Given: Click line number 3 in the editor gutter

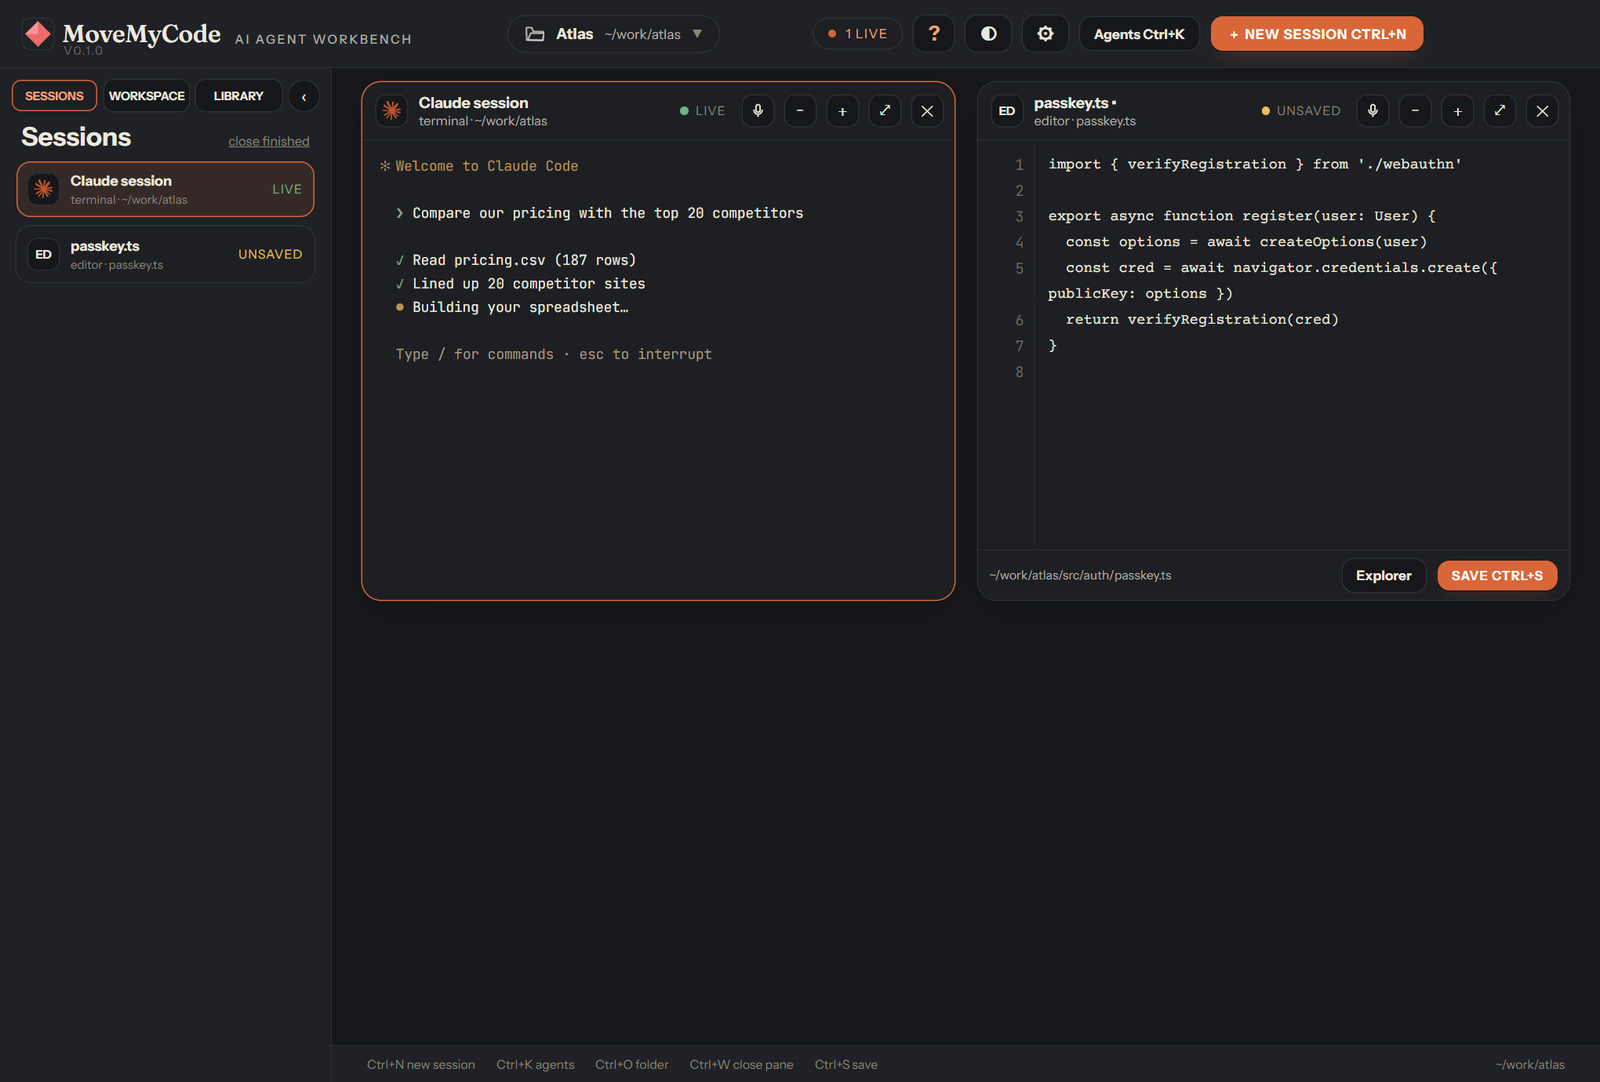Looking at the screenshot, I should [1019, 217].
